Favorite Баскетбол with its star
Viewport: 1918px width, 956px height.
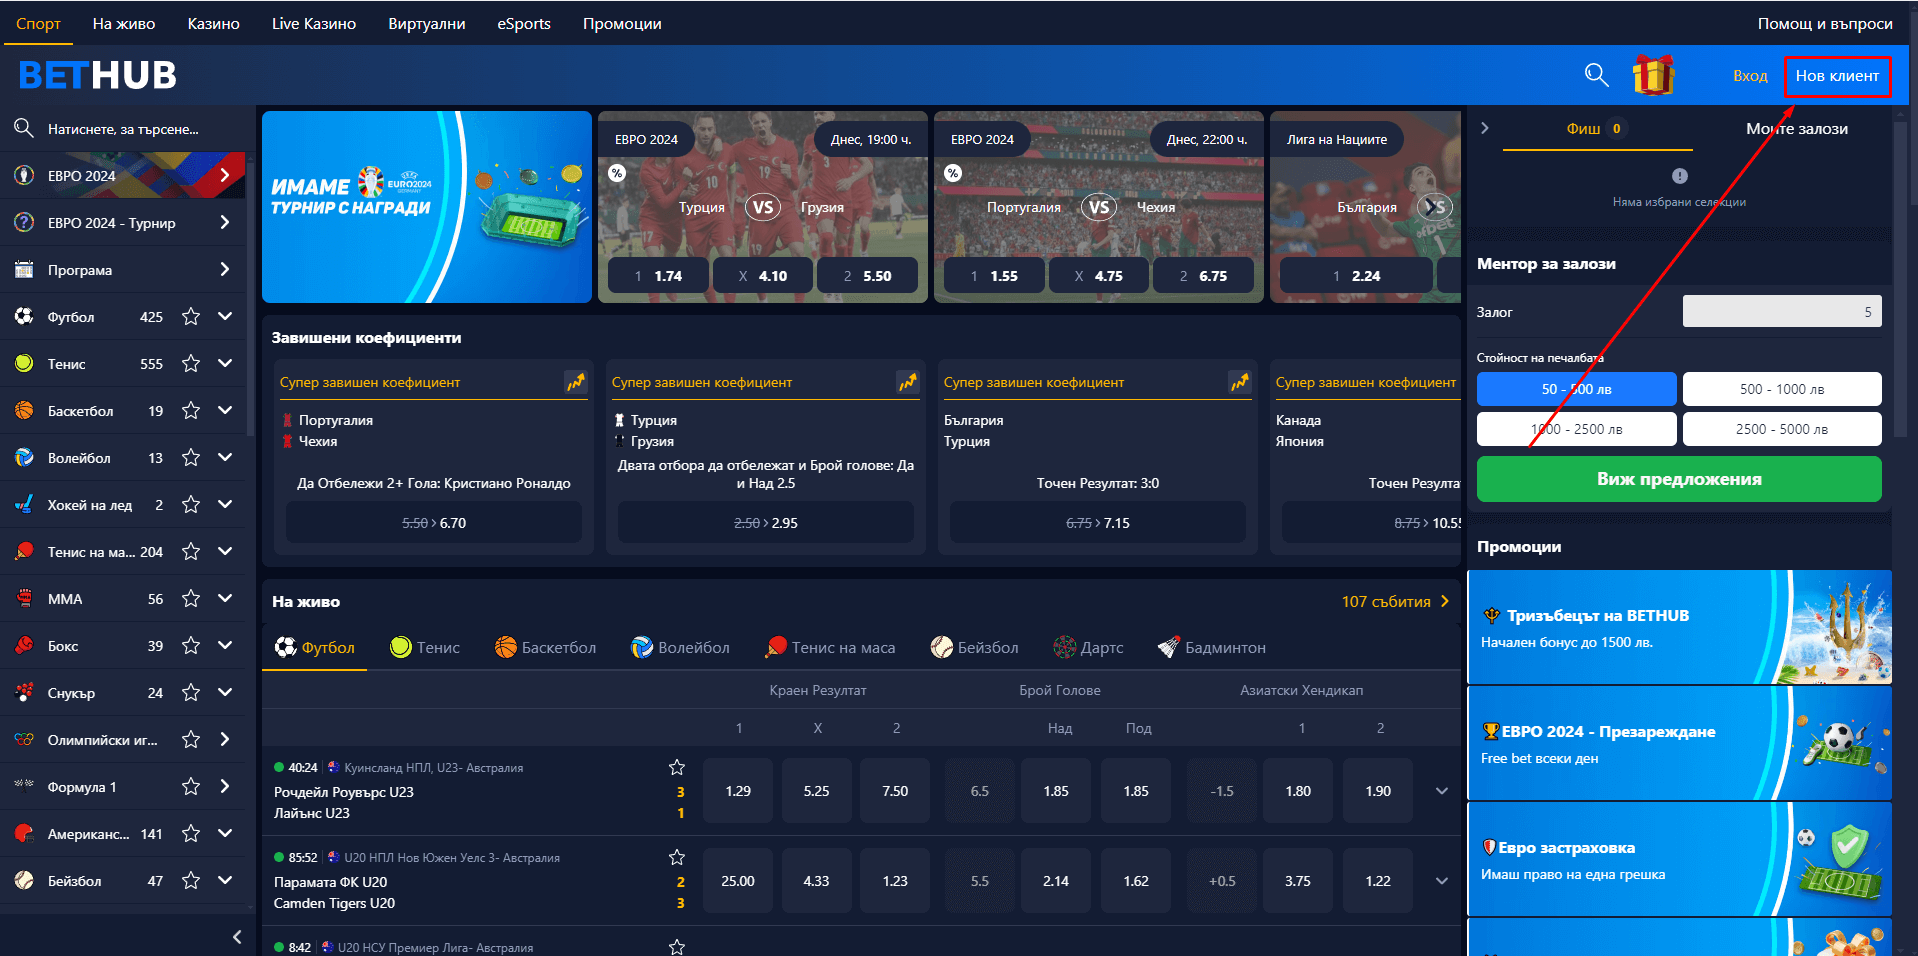tap(191, 411)
